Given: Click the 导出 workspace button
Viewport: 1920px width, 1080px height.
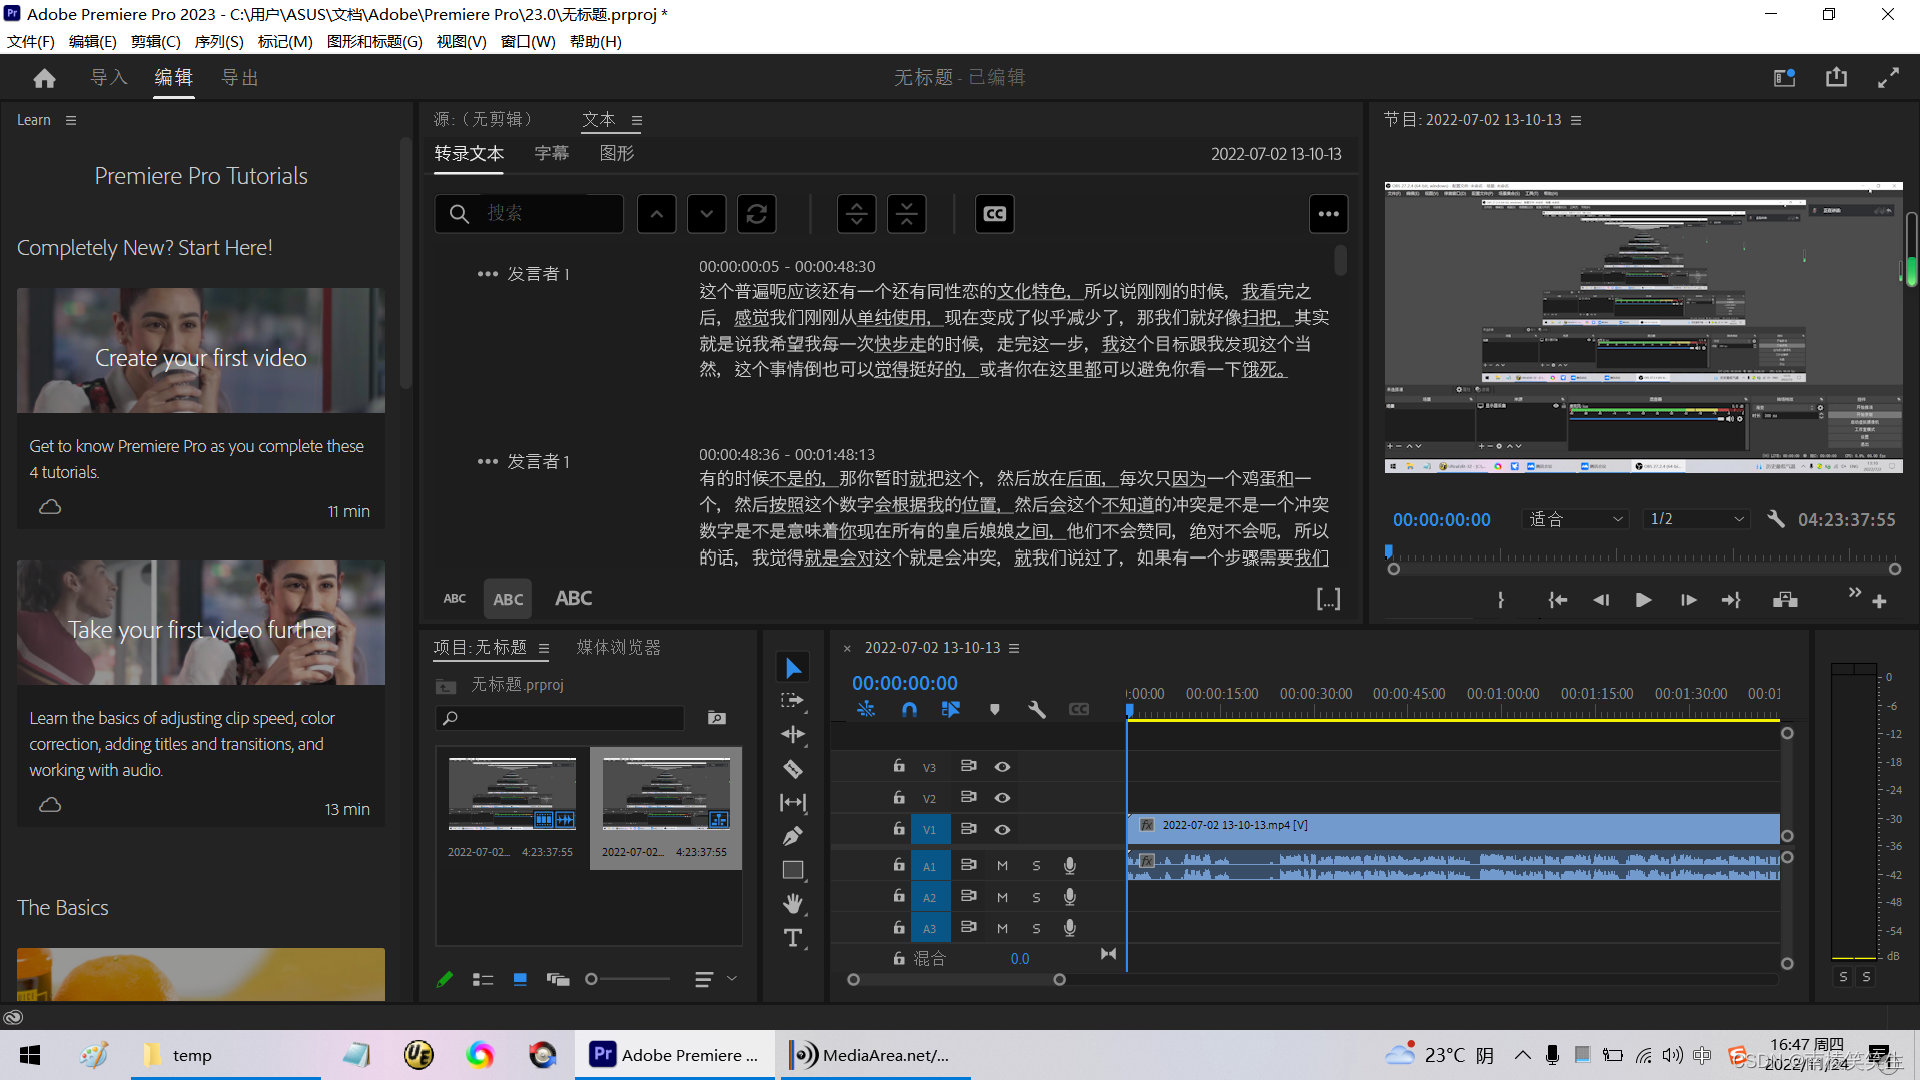Looking at the screenshot, I should 240,78.
